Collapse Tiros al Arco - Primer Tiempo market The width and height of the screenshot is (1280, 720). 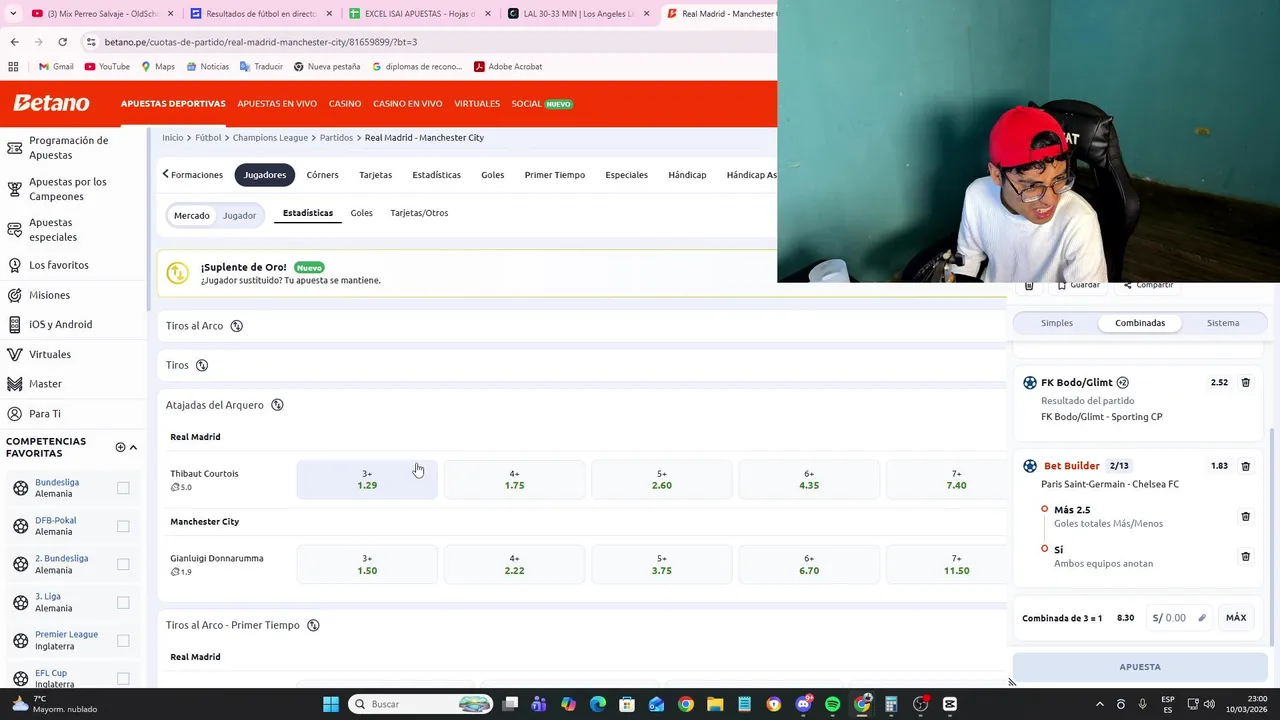pos(582,625)
